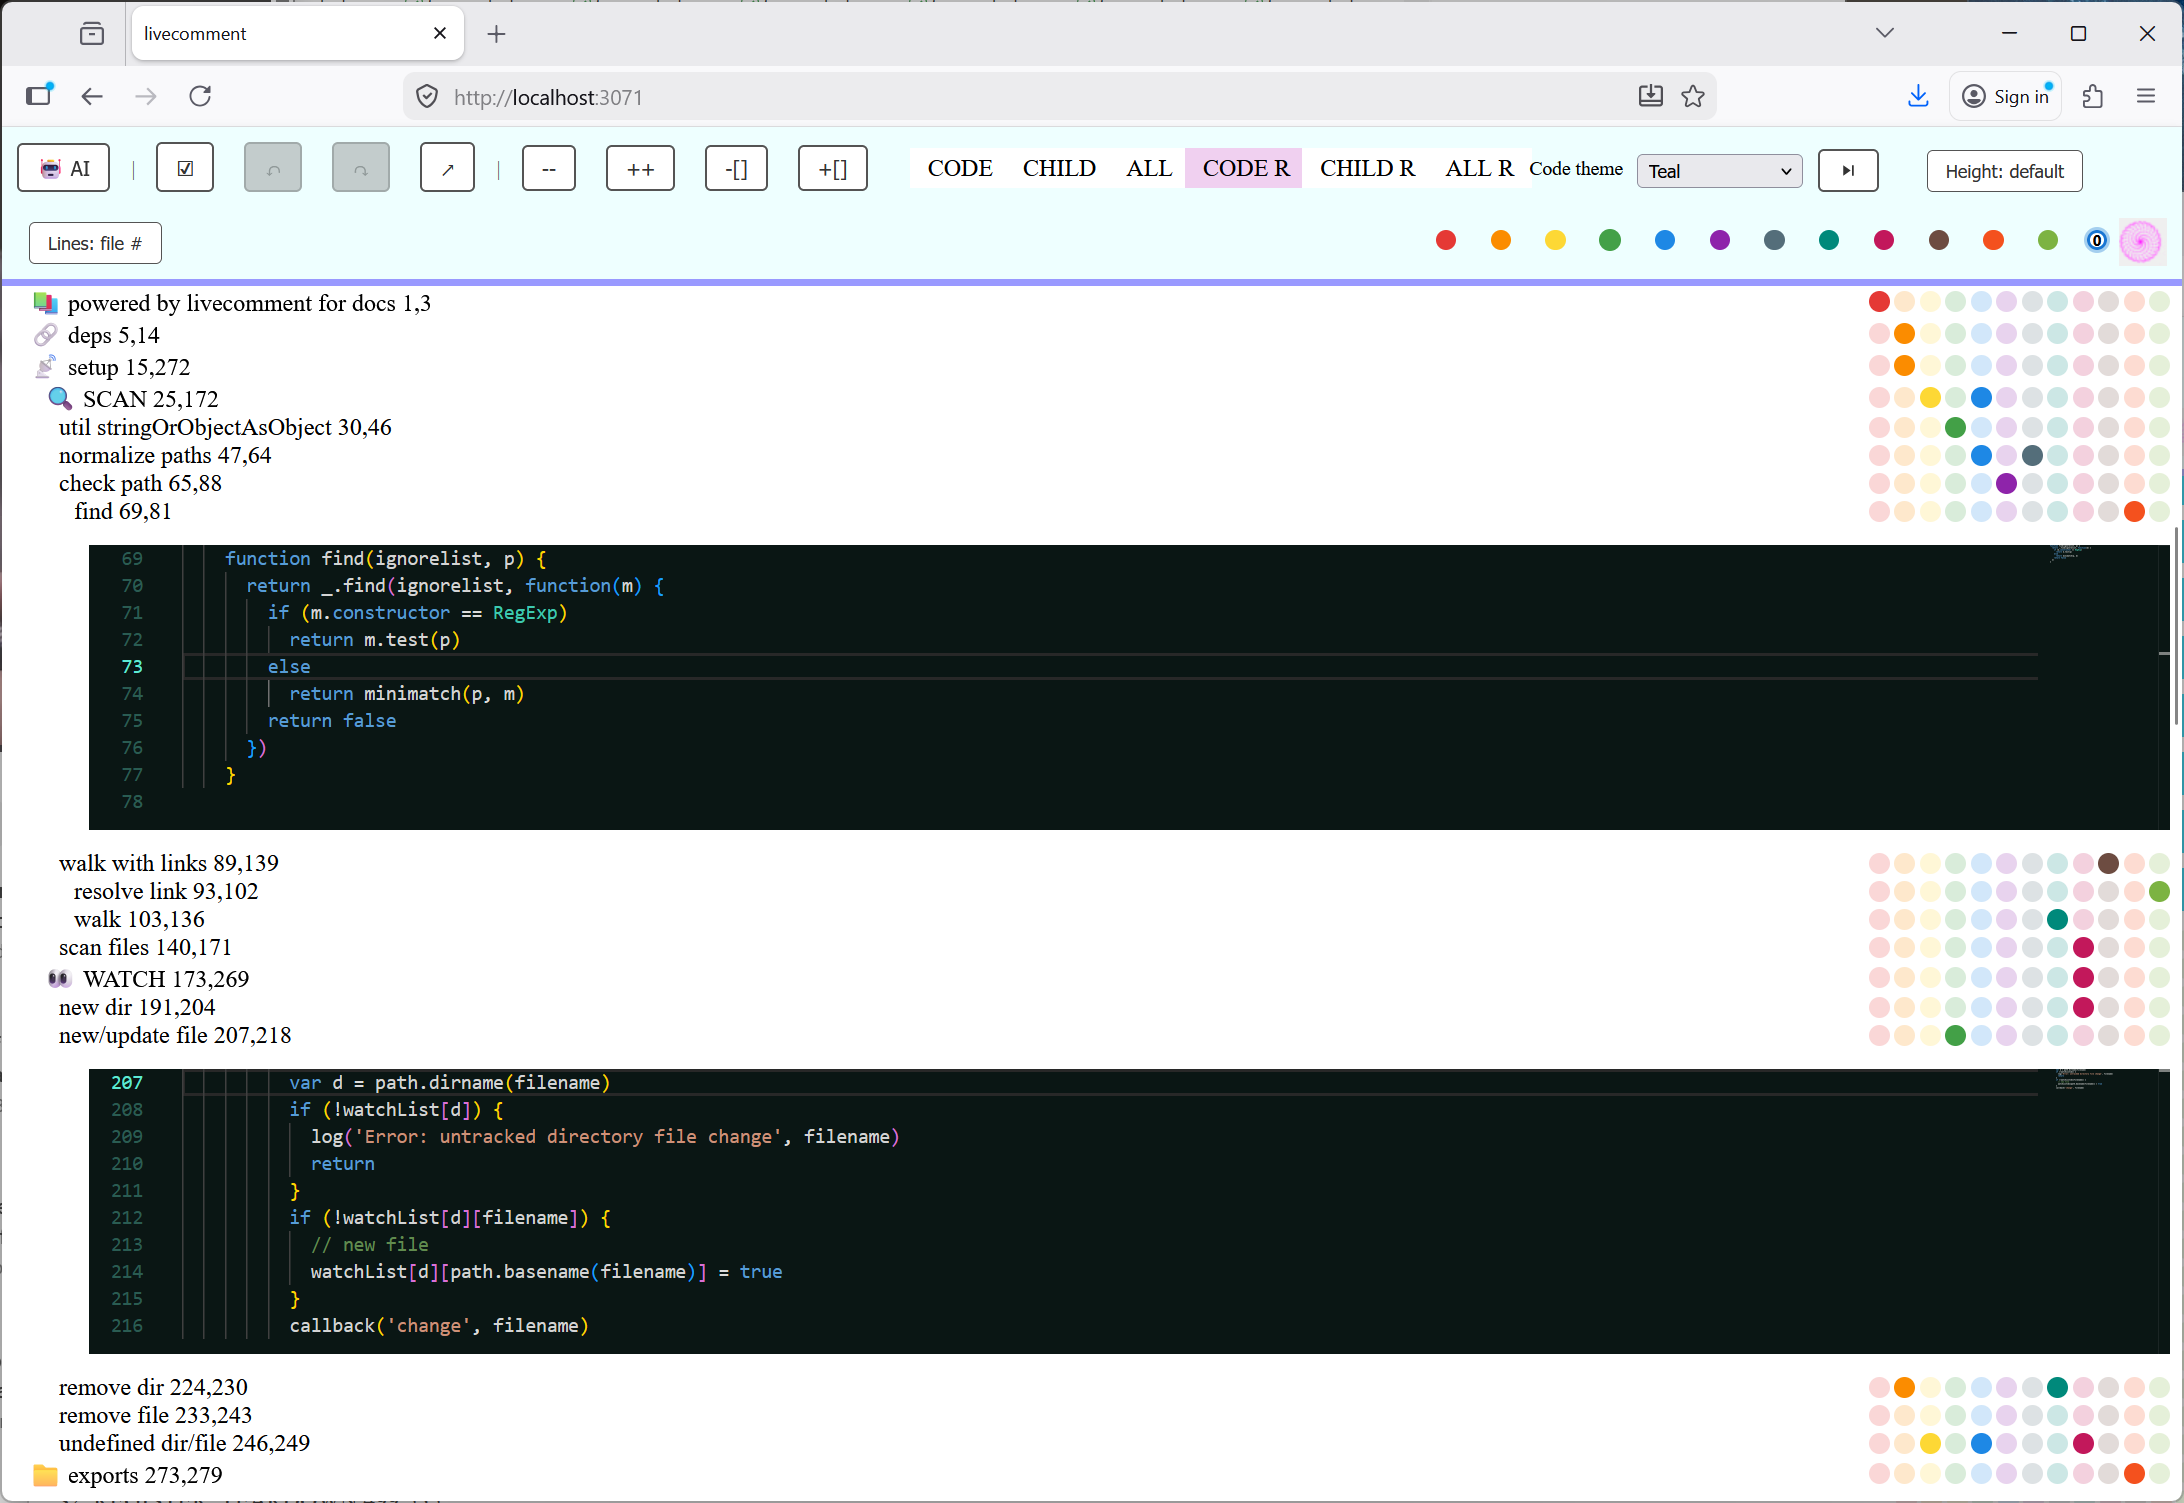Screen dimensions: 2184x1503
Task: Collapse 'new/update file 207,218' section
Action: pyautogui.click(x=175, y=1035)
